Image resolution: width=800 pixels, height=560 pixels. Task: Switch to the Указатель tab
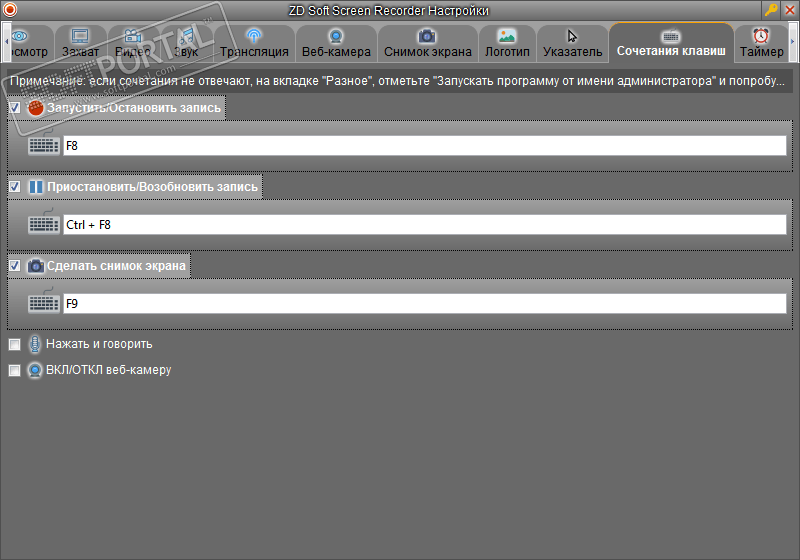[572, 43]
